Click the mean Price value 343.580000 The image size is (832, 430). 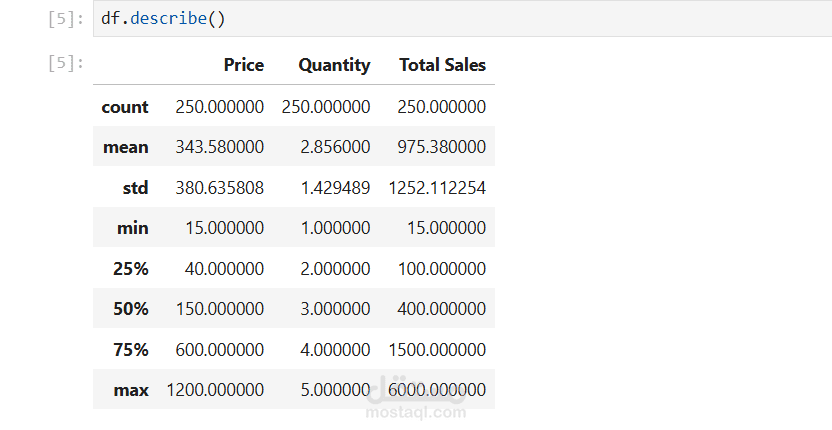(x=219, y=147)
